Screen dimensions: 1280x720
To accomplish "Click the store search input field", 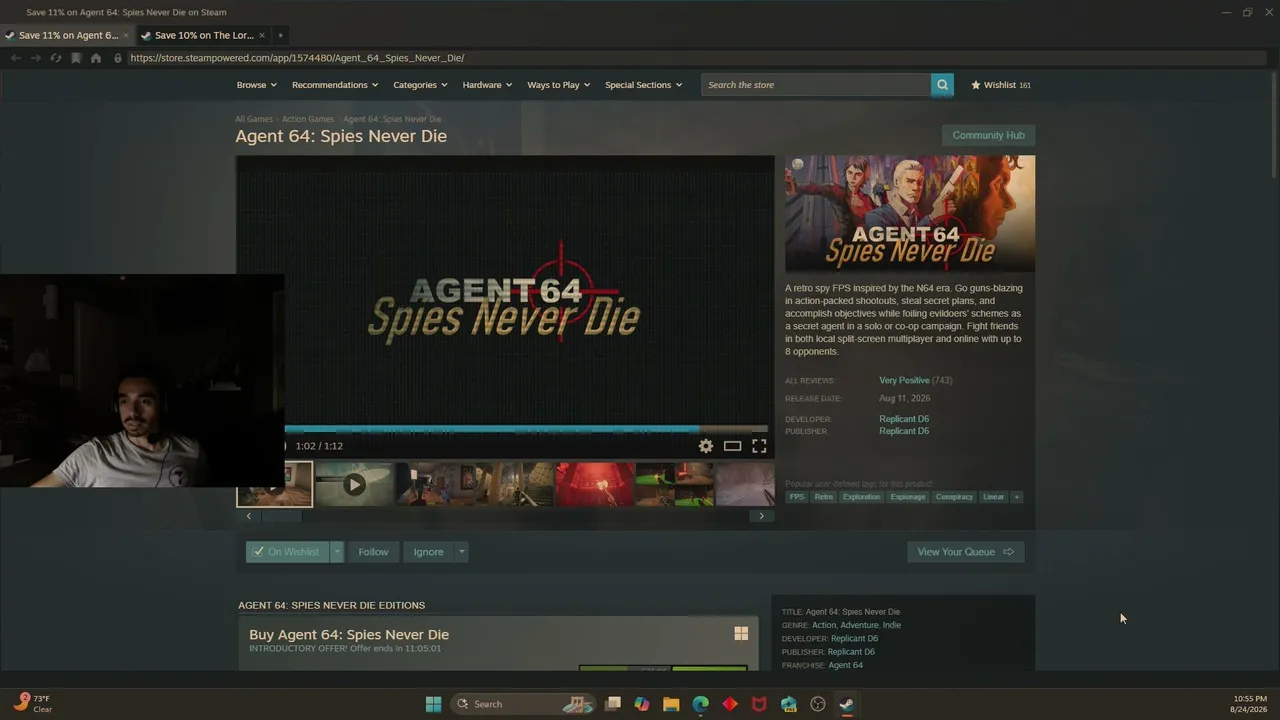I will click(x=816, y=85).
